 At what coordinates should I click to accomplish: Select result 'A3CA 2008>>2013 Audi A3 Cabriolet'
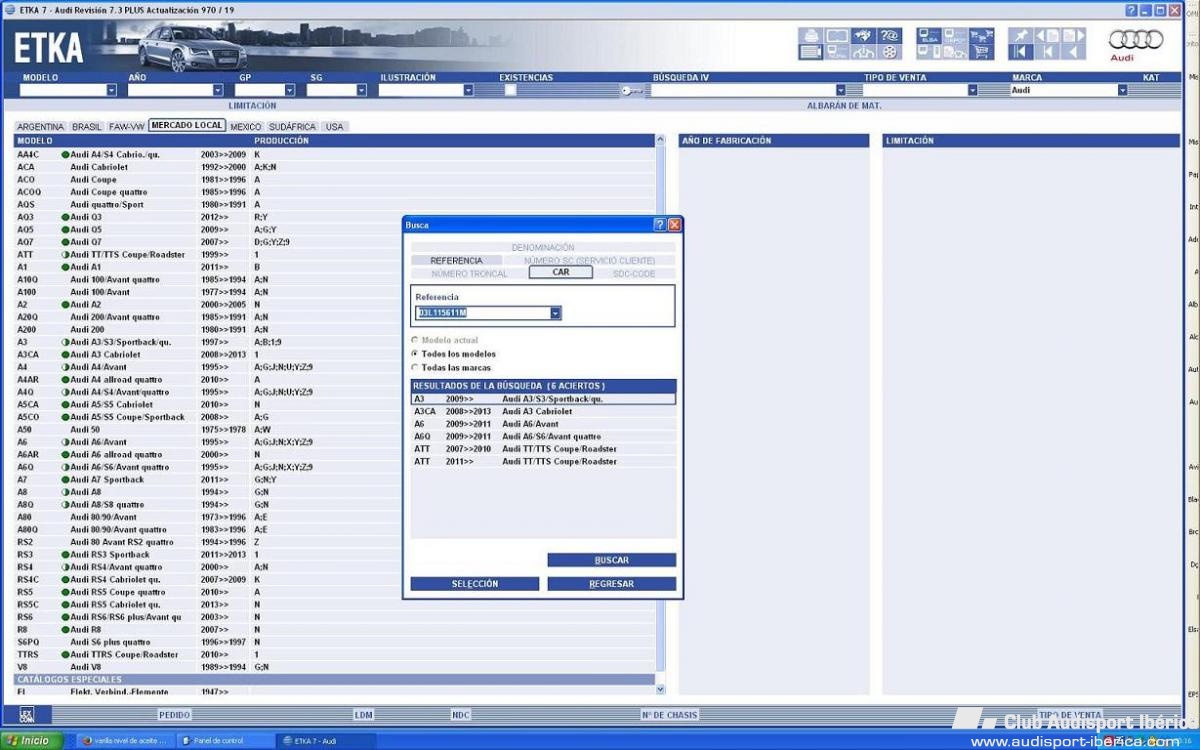[x=544, y=411]
